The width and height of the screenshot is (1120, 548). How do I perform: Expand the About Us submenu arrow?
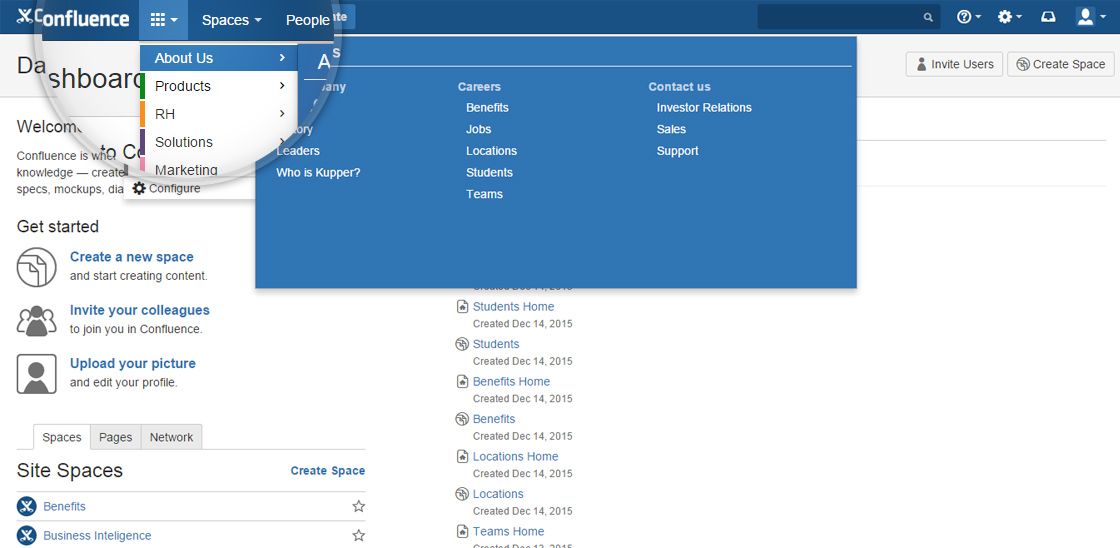tap(283, 58)
